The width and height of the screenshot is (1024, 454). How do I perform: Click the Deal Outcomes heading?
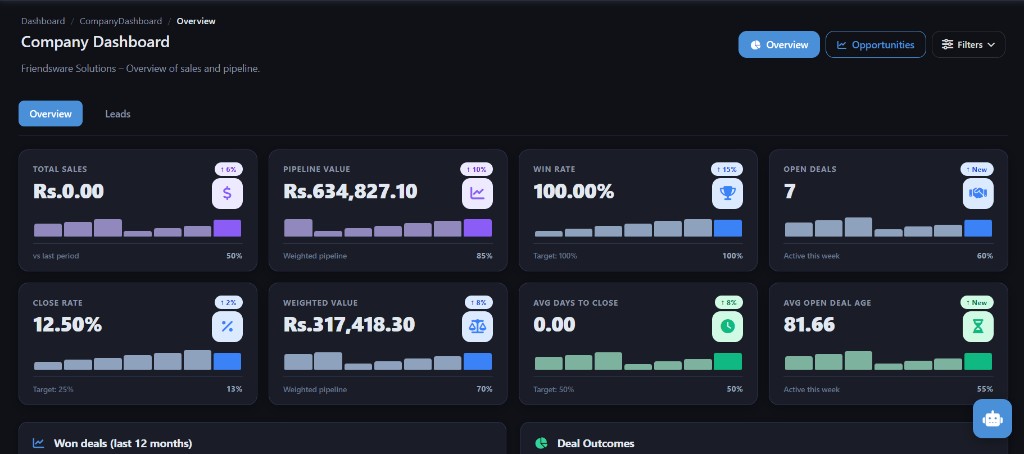[x=596, y=444]
